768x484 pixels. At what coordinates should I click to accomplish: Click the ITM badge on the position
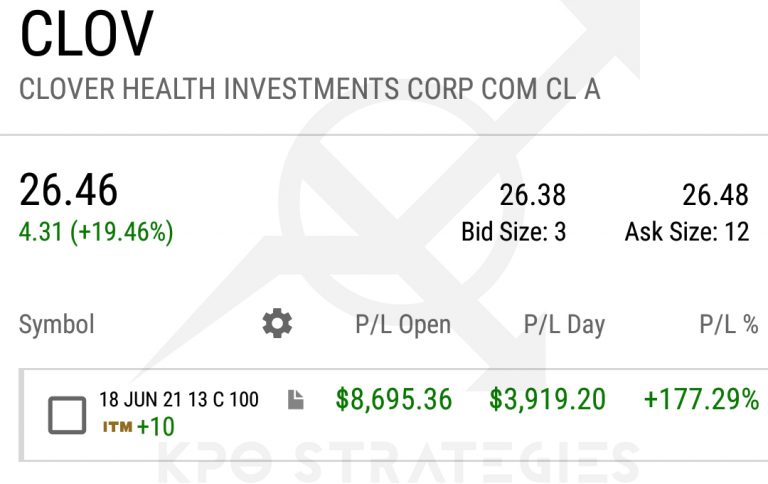point(115,427)
